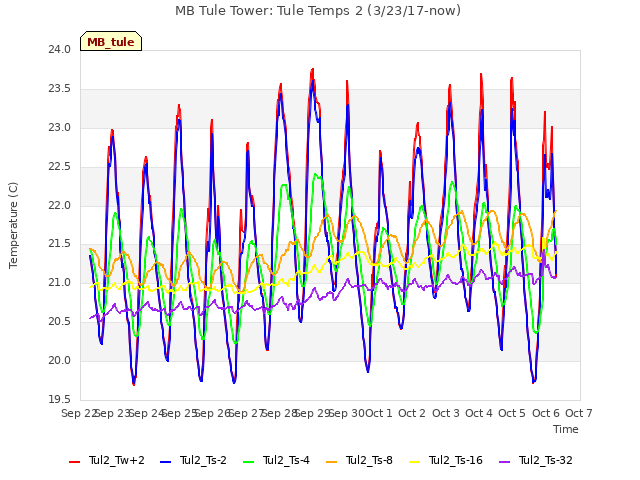The image size is (640, 480).
Task: Click the 22.0 y-axis tick label
Action: (x=60, y=205)
